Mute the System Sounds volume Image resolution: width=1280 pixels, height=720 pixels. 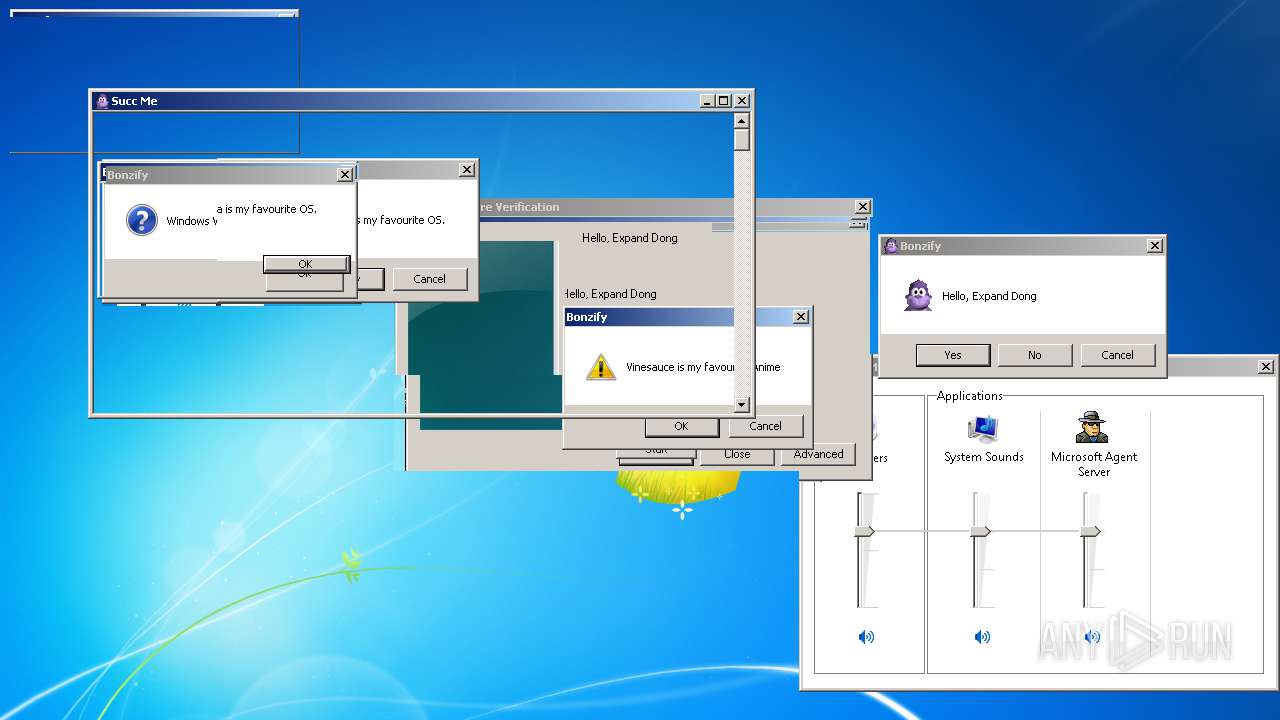click(x=983, y=637)
